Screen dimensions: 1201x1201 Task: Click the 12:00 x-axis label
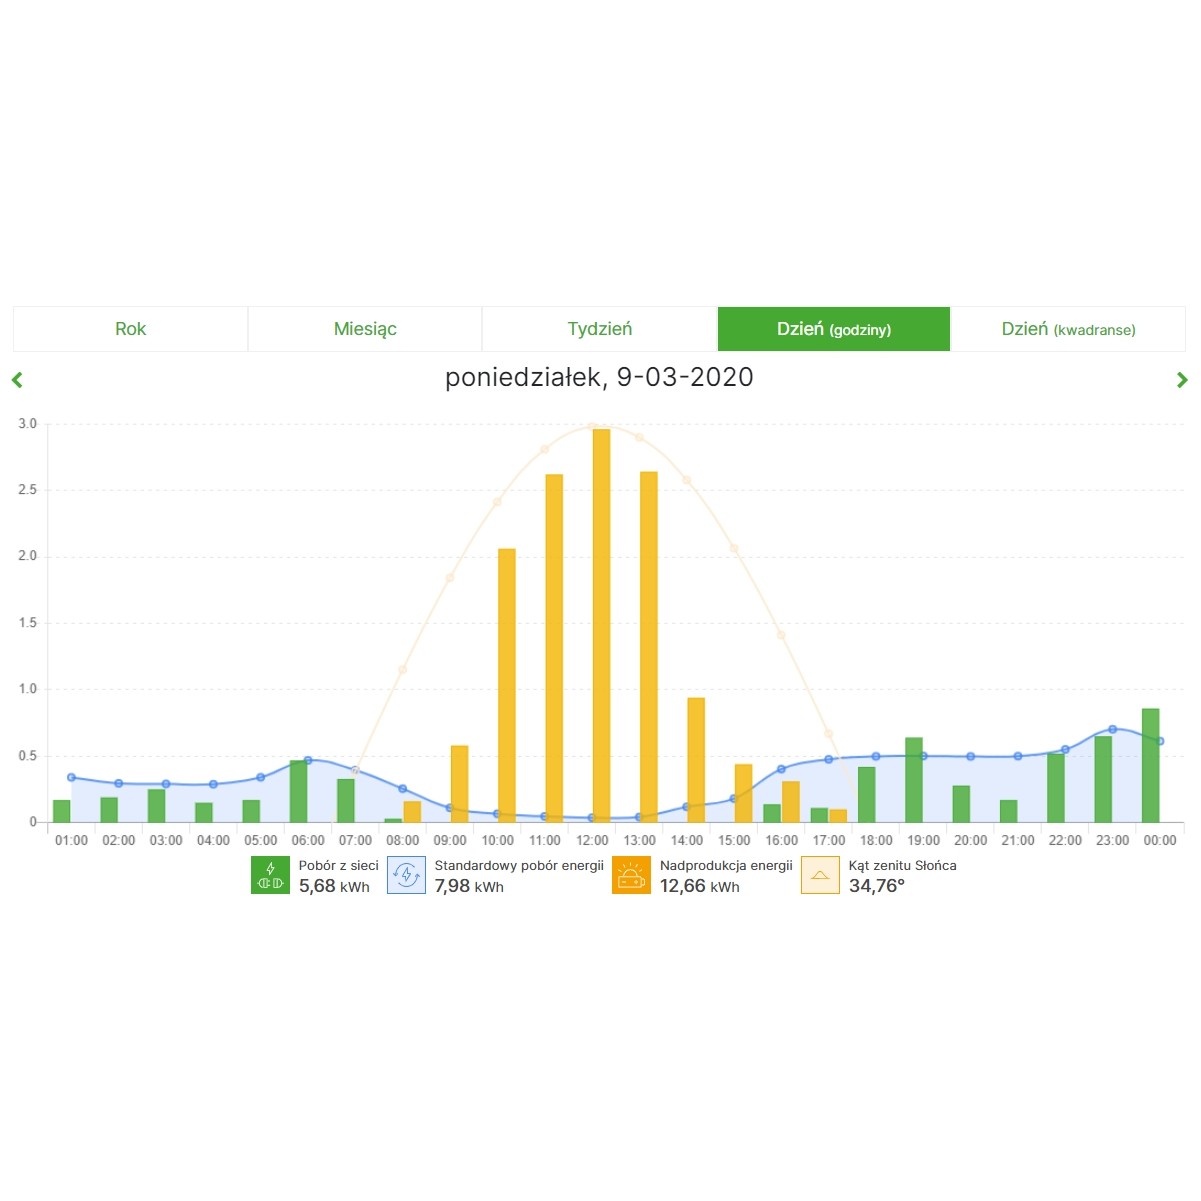tap(592, 841)
